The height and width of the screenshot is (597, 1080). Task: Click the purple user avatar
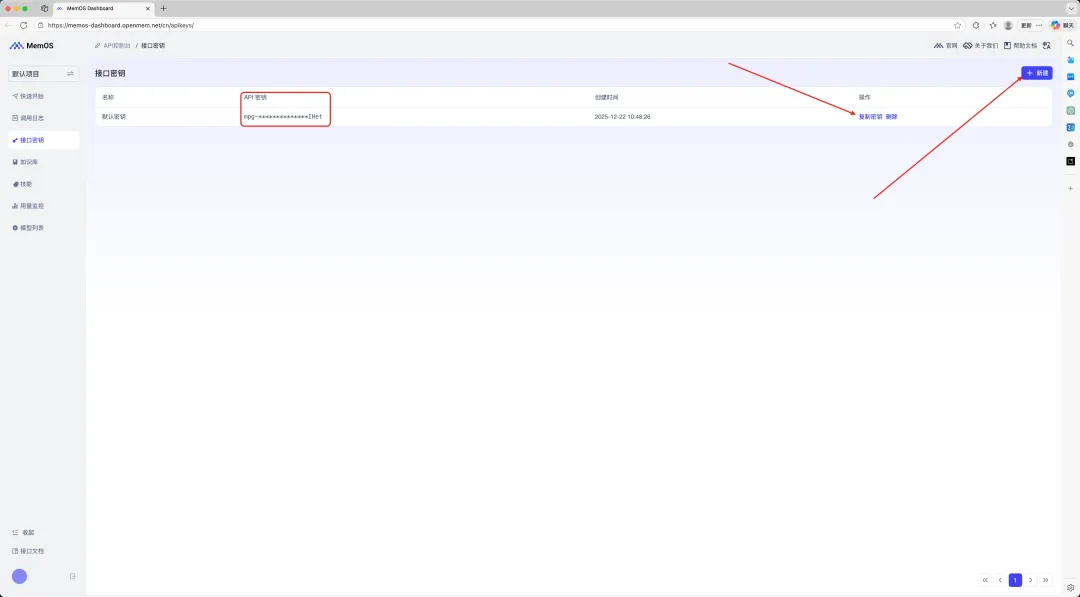tap(19, 576)
